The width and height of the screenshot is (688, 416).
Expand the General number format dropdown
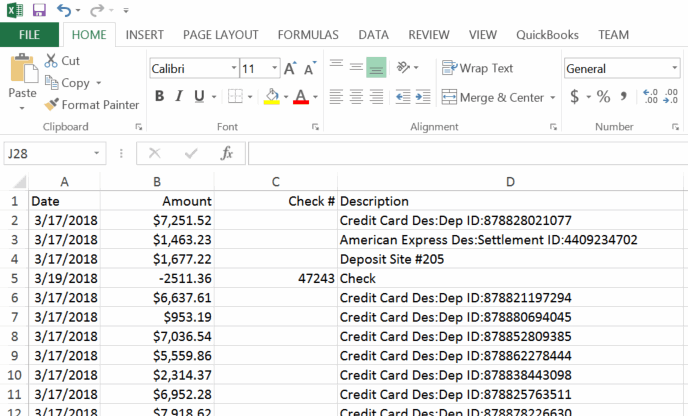(x=673, y=69)
